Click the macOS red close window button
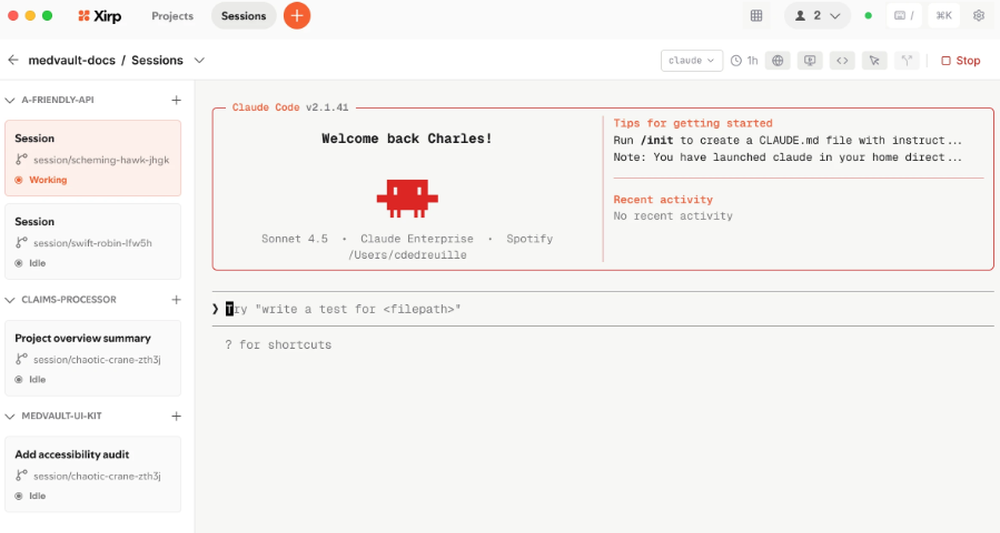Screen dimensions: 1000x533 pyautogui.click(x=13, y=16)
